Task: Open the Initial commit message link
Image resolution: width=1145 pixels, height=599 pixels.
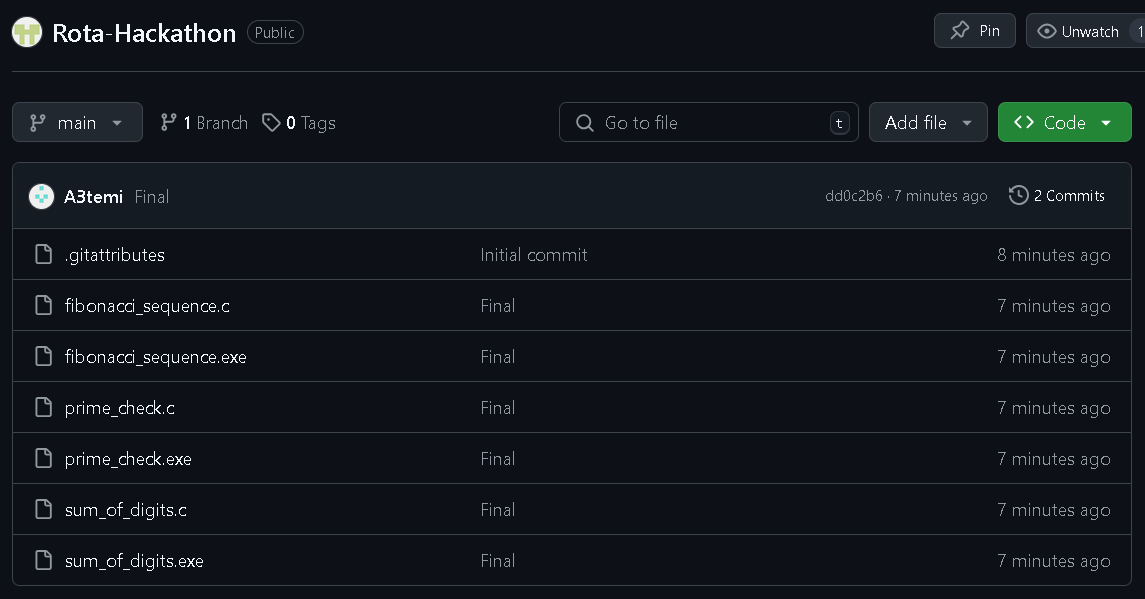Action: tap(533, 254)
